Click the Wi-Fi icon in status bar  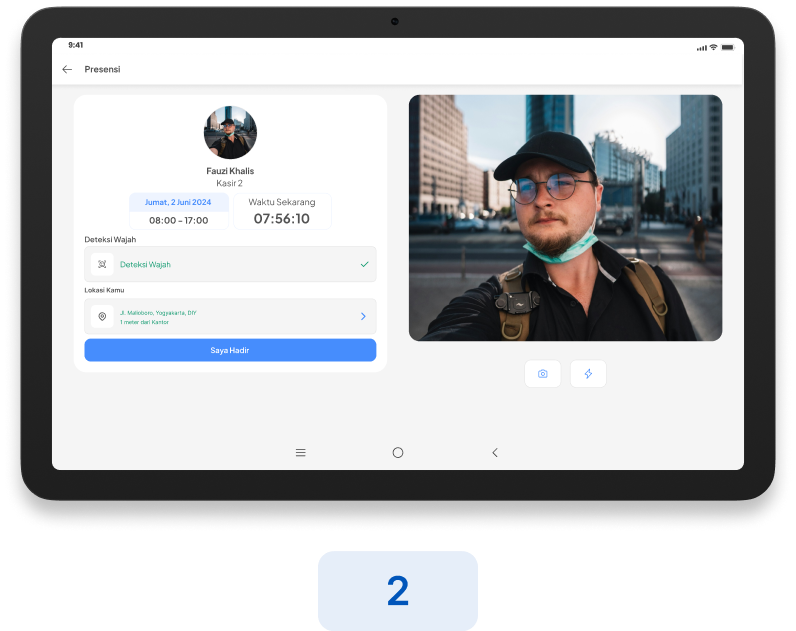pyautogui.click(x=713, y=47)
